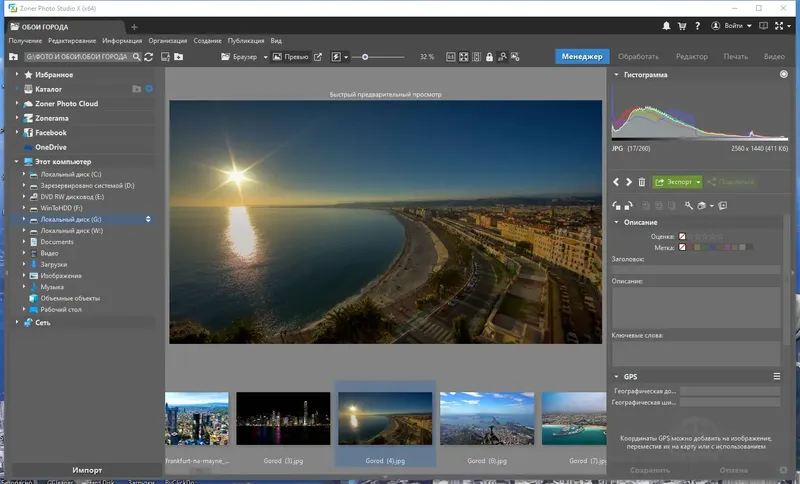This screenshot has width=800, height=484.
Task: Click the green Экспорт button
Action: pyautogui.click(x=677, y=182)
